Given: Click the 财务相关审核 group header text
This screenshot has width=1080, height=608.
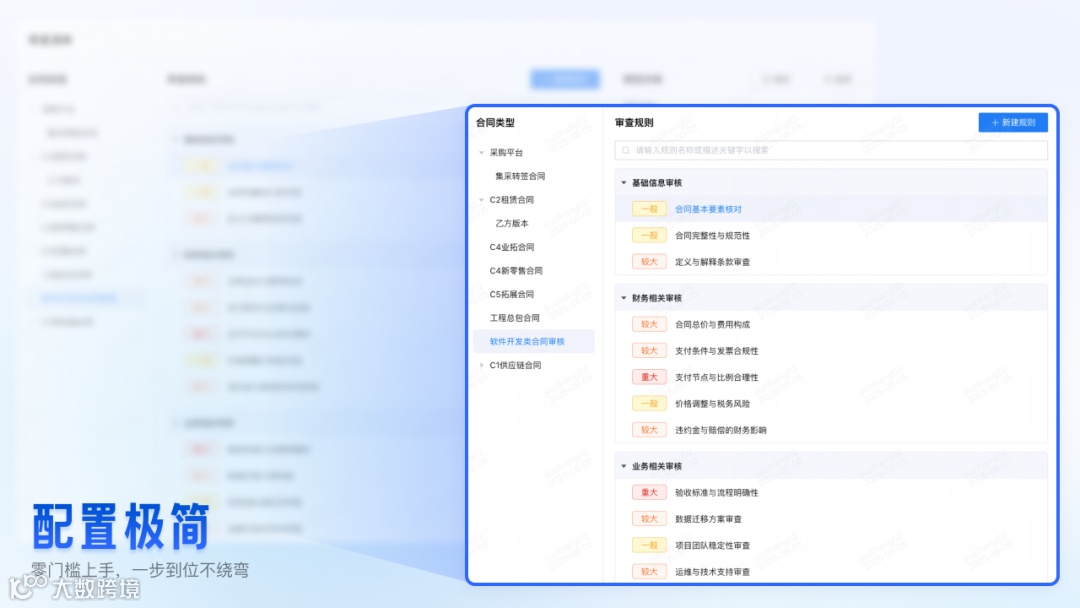Looking at the screenshot, I should (656, 298).
